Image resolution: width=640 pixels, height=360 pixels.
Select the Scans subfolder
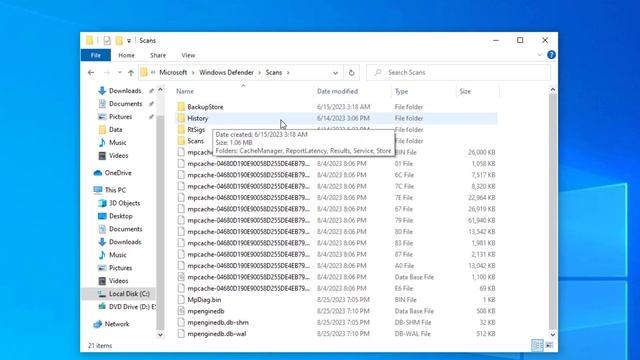pyautogui.click(x=196, y=141)
